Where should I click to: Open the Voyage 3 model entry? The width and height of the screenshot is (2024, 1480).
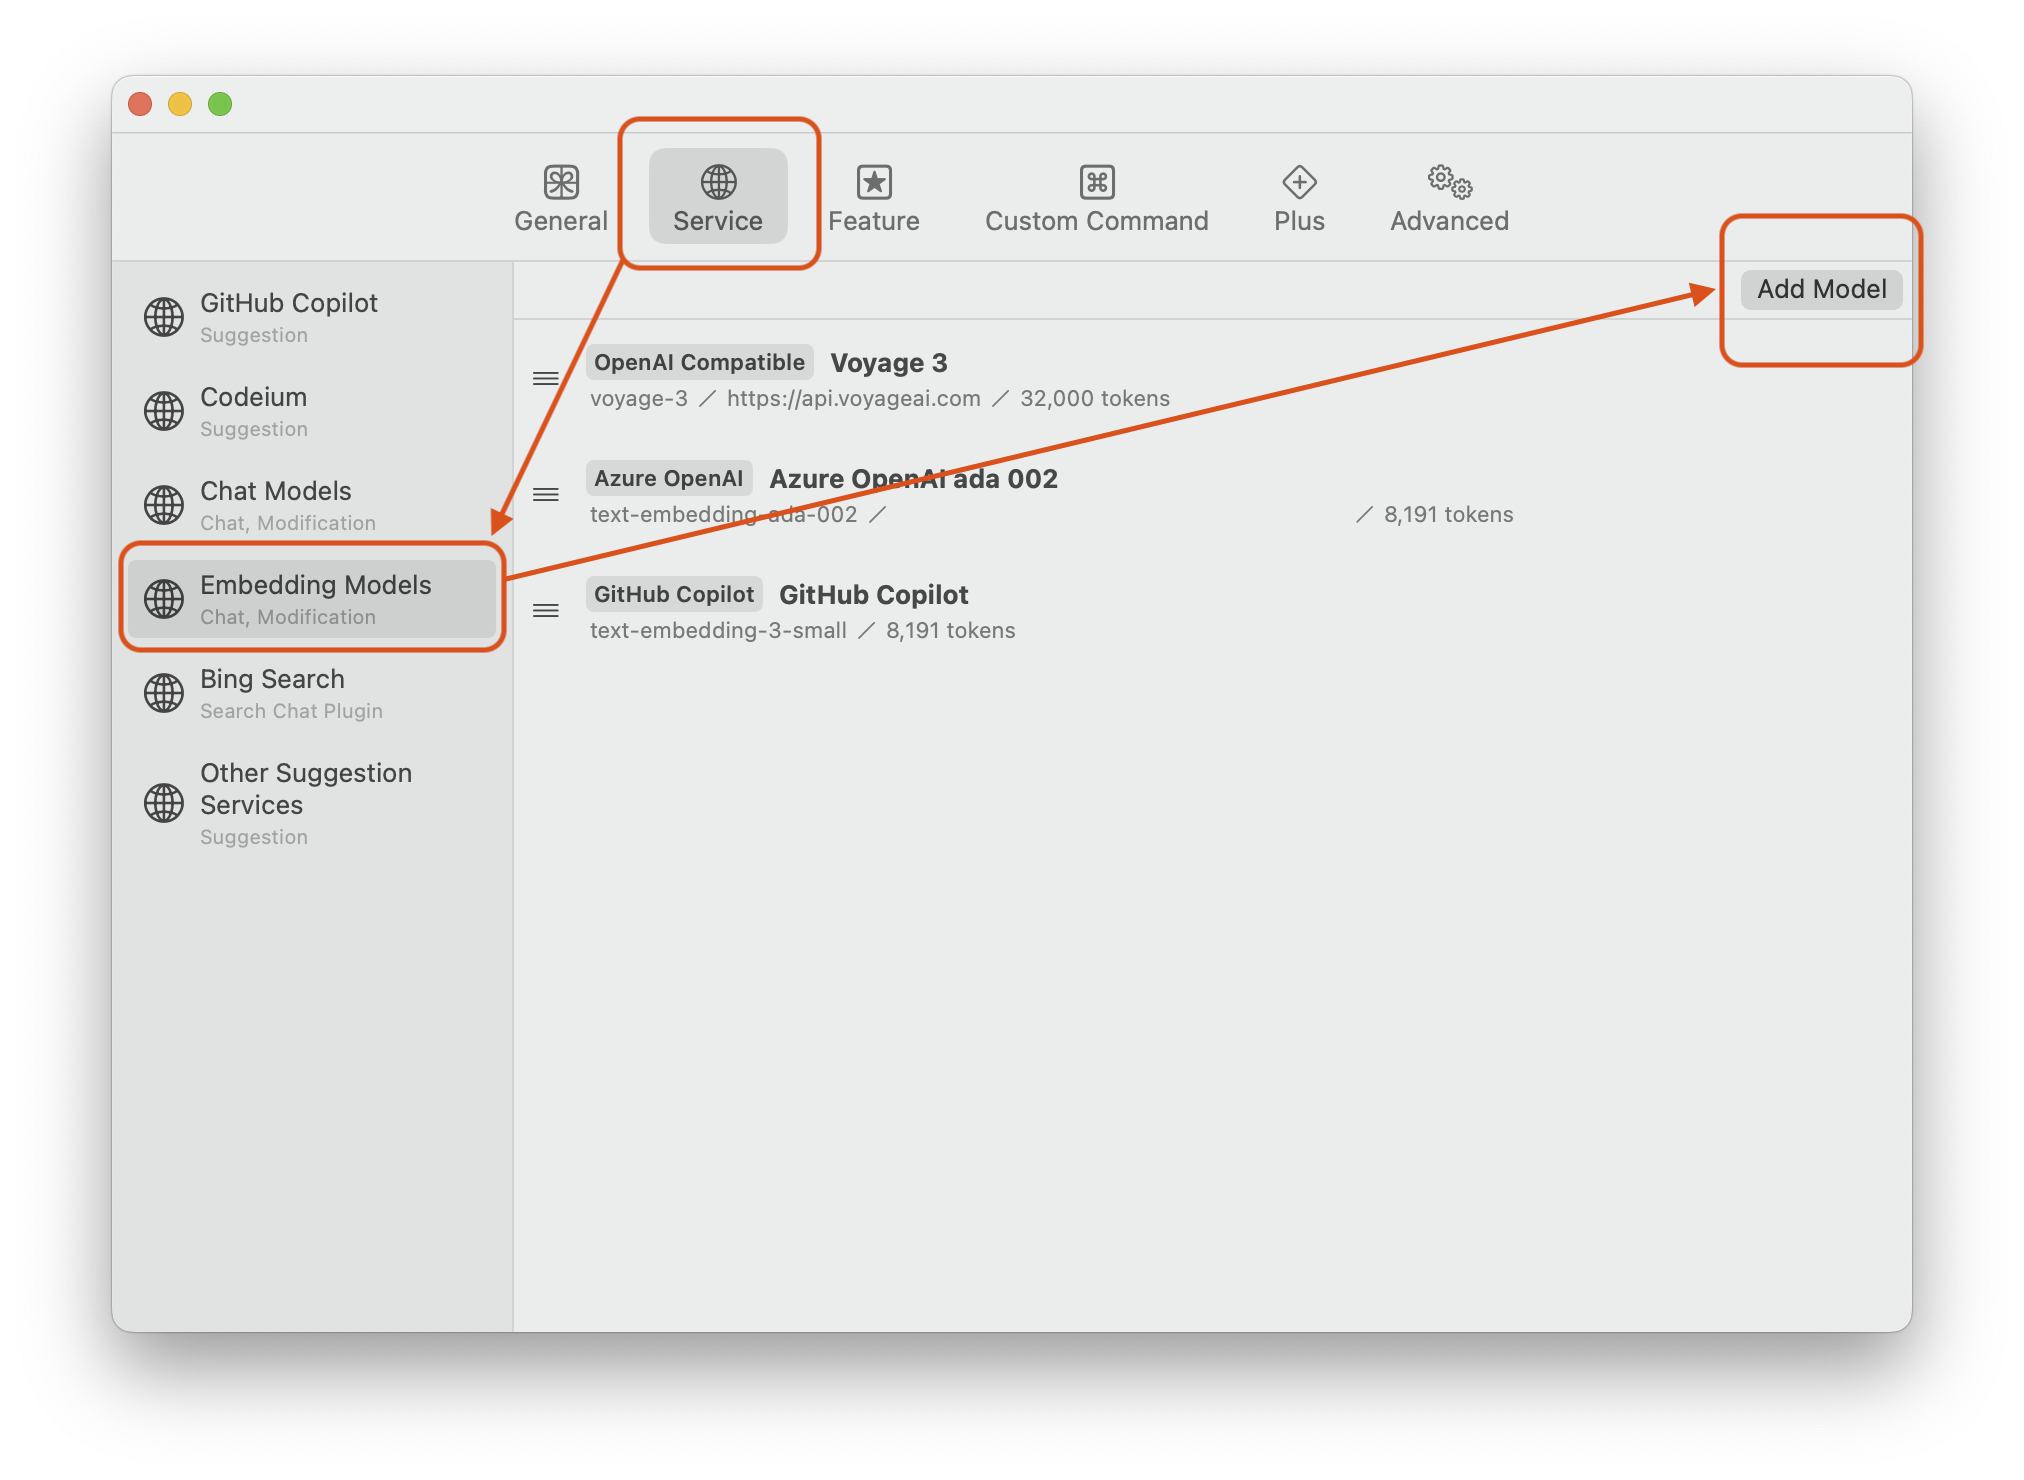click(x=889, y=363)
